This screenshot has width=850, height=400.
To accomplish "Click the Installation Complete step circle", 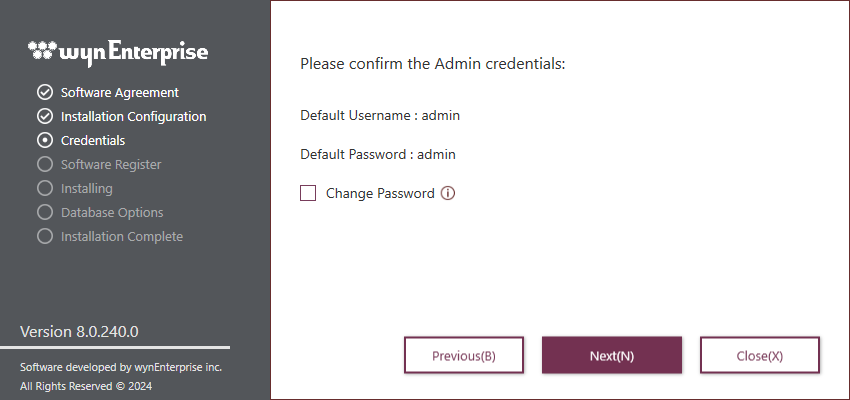I will click(x=45, y=236).
